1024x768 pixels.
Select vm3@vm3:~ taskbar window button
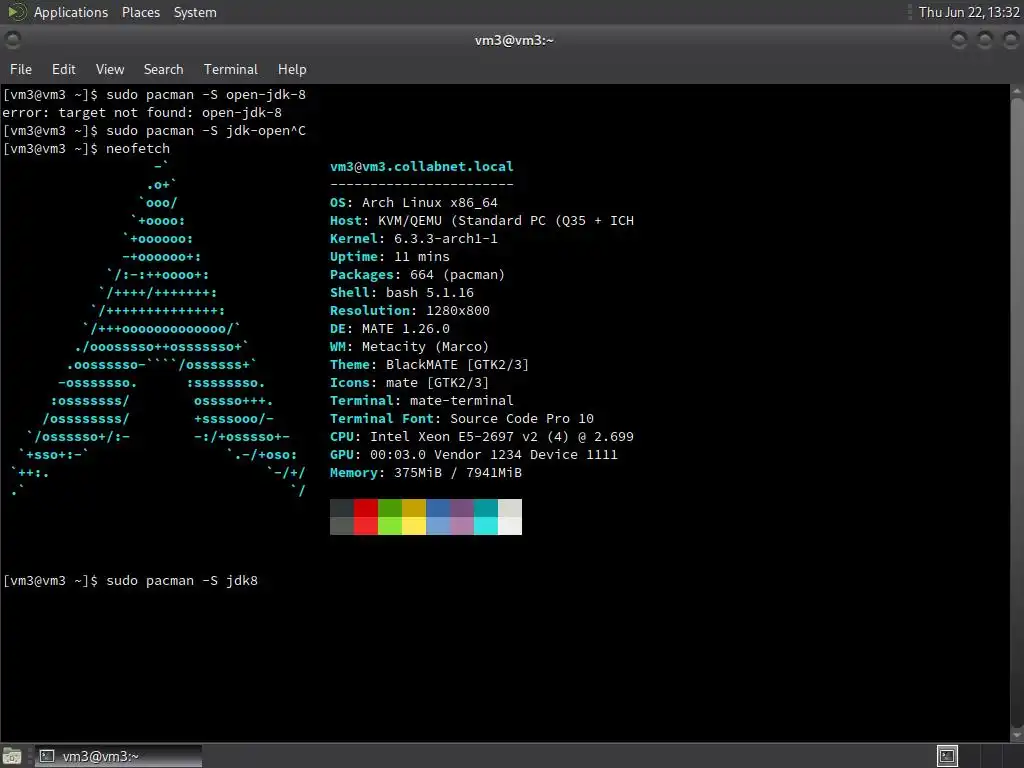tap(118, 756)
